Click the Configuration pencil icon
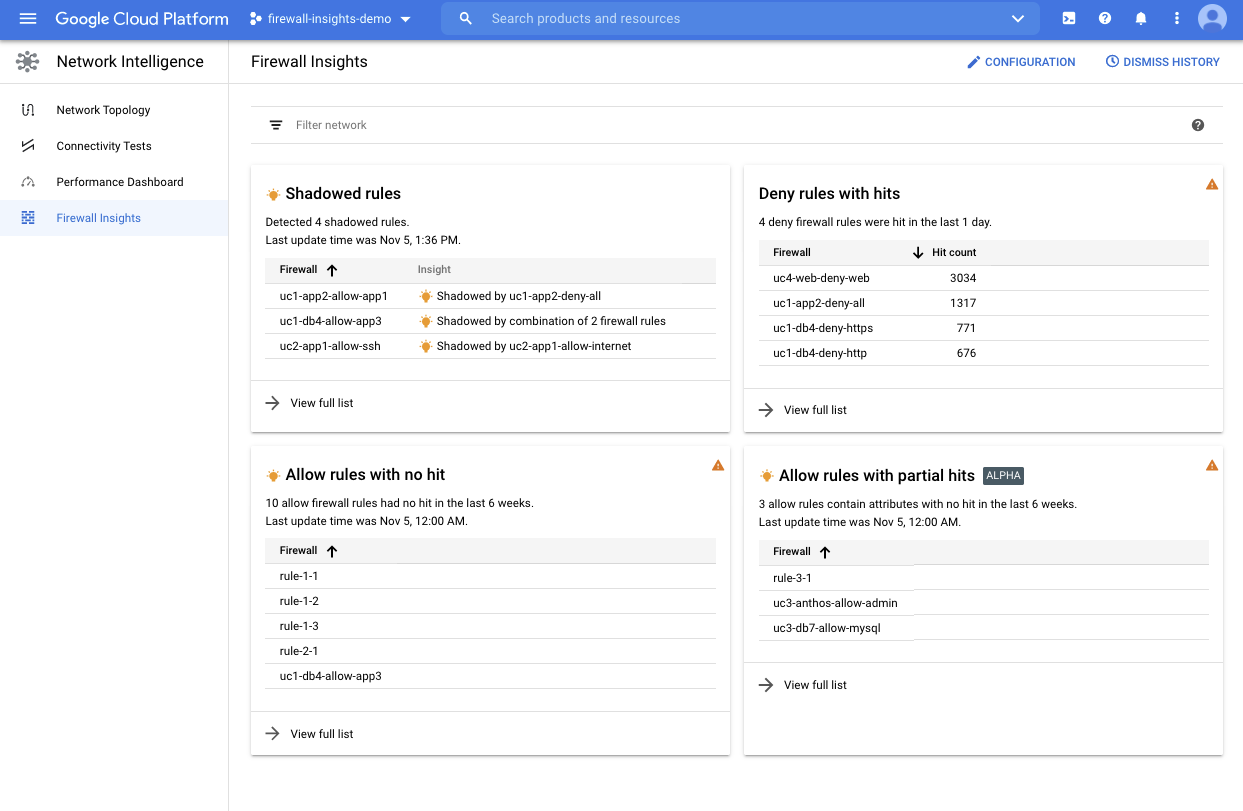1243x811 pixels. point(974,62)
